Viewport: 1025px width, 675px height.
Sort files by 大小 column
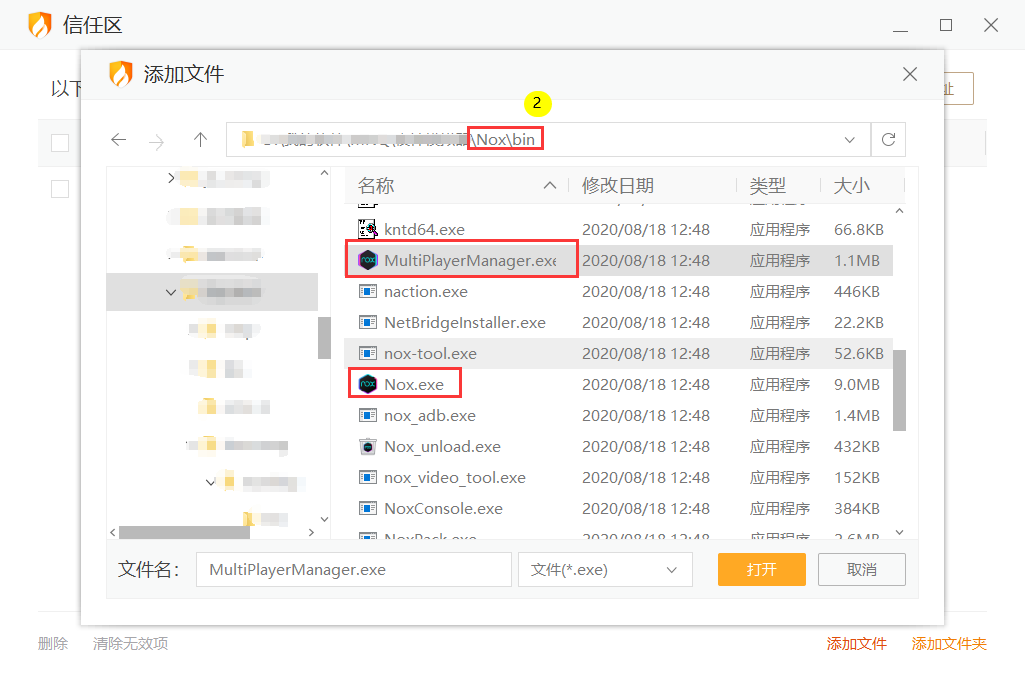tap(851, 186)
